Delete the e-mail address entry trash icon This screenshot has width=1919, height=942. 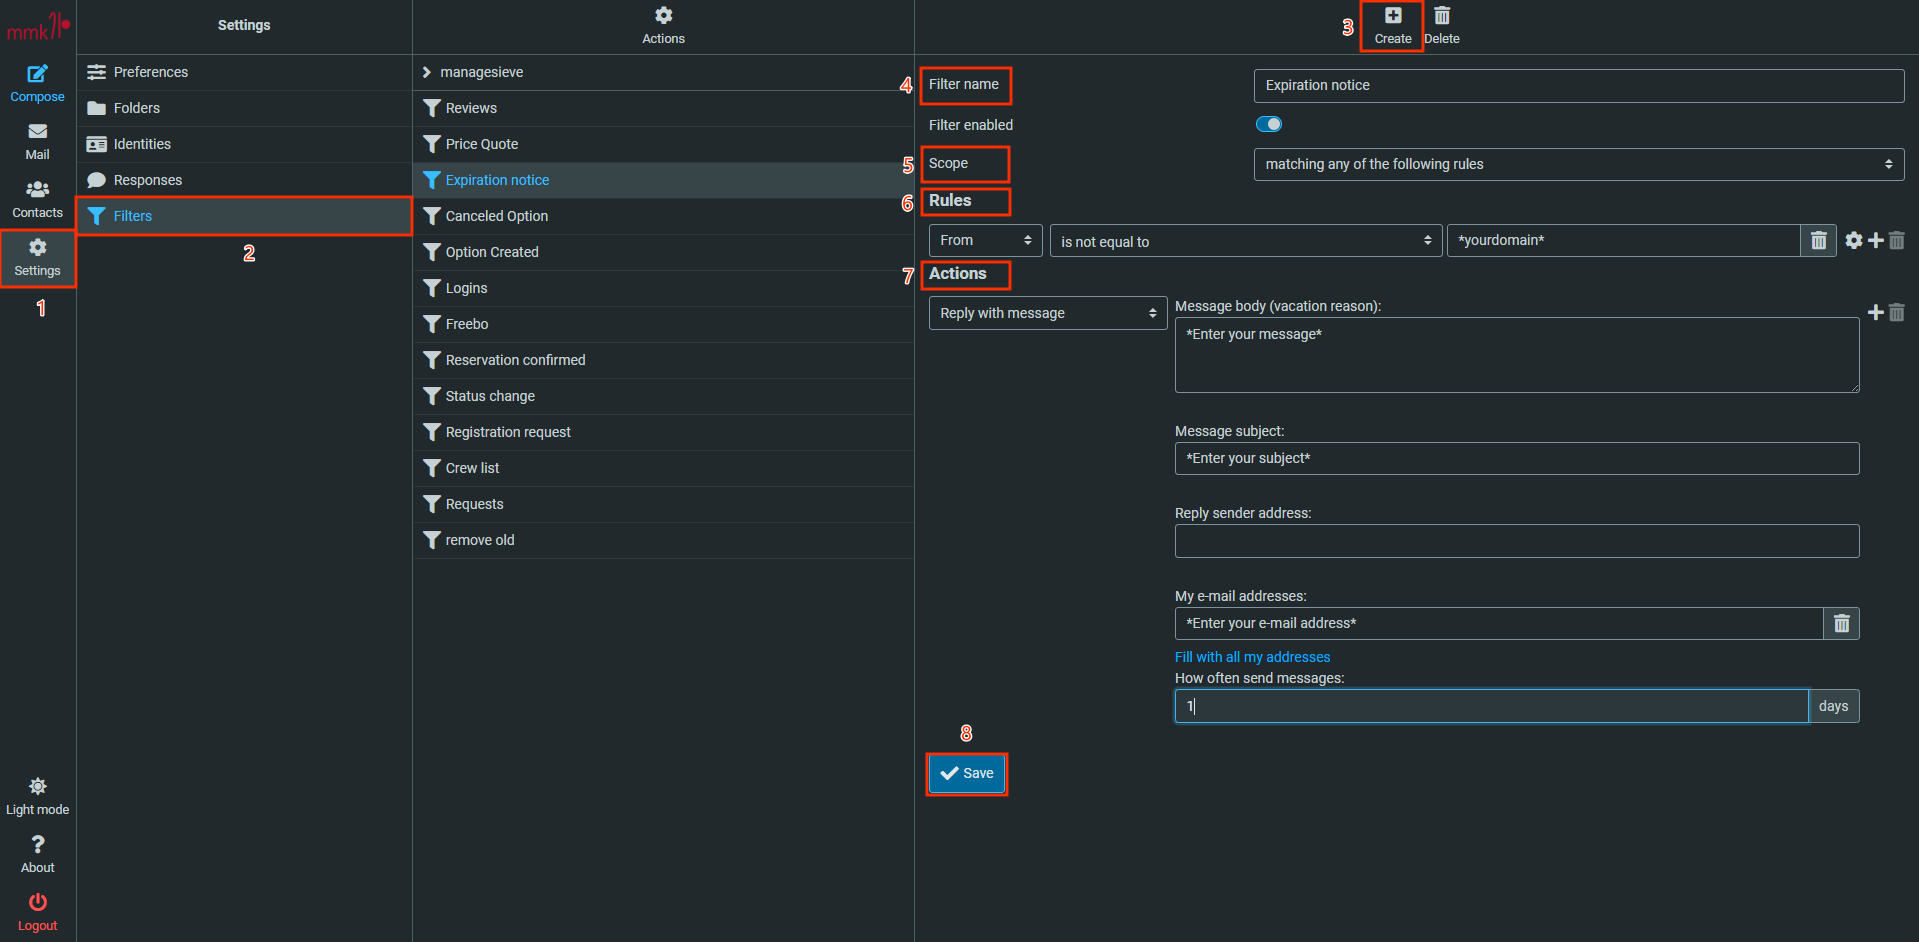click(1841, 623)
